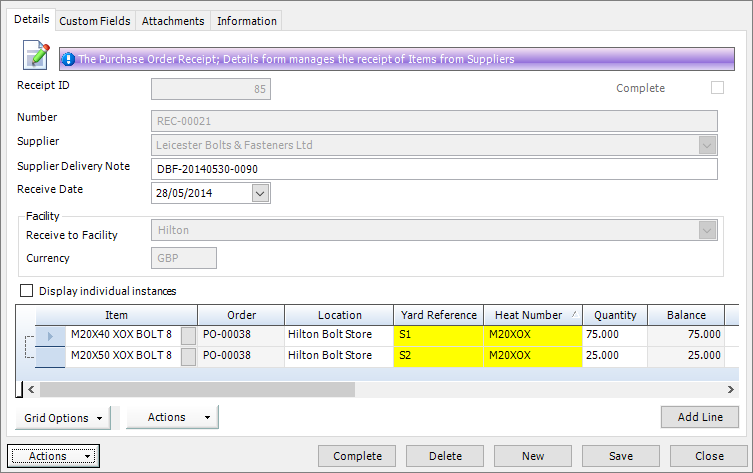Image resolution: width=753 pixels, height=473 pixels.
Task: Expand the Grid Options dropdown
Action: pos(62,417)
